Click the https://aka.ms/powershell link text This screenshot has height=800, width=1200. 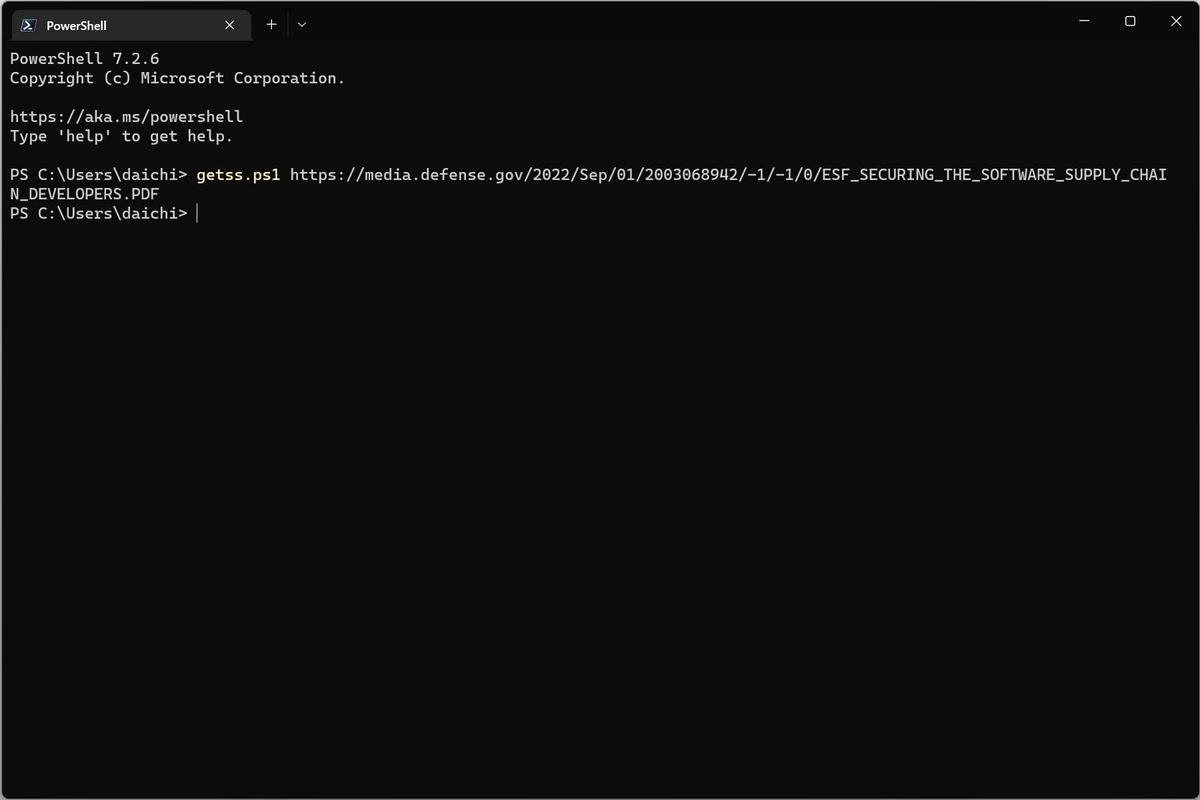coord(126,117)
